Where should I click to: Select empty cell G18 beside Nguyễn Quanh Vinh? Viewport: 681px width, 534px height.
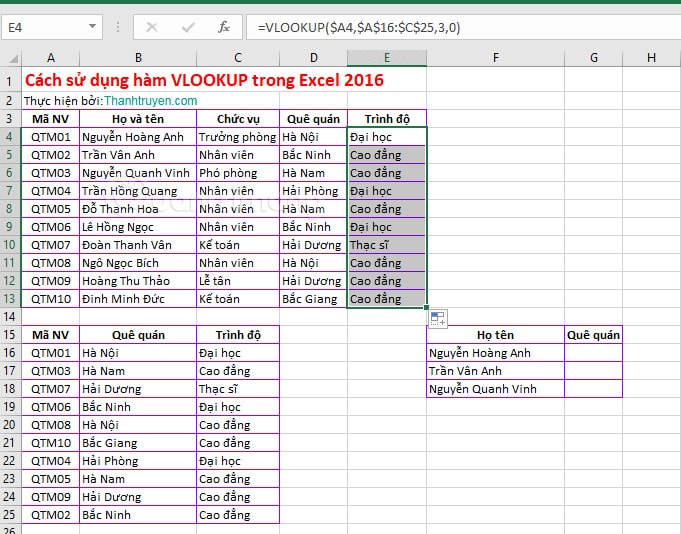point(594,389)
